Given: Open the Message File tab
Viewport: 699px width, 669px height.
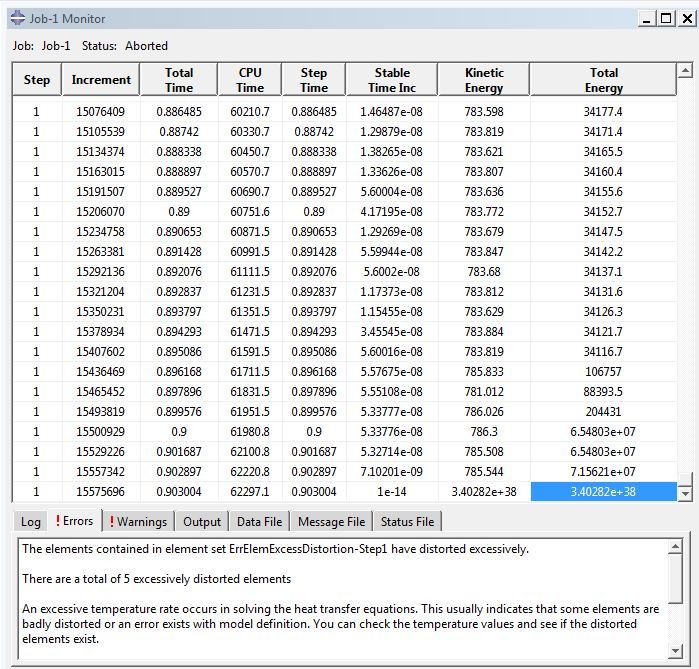Looking at the screenshot, I should point(331,521).
